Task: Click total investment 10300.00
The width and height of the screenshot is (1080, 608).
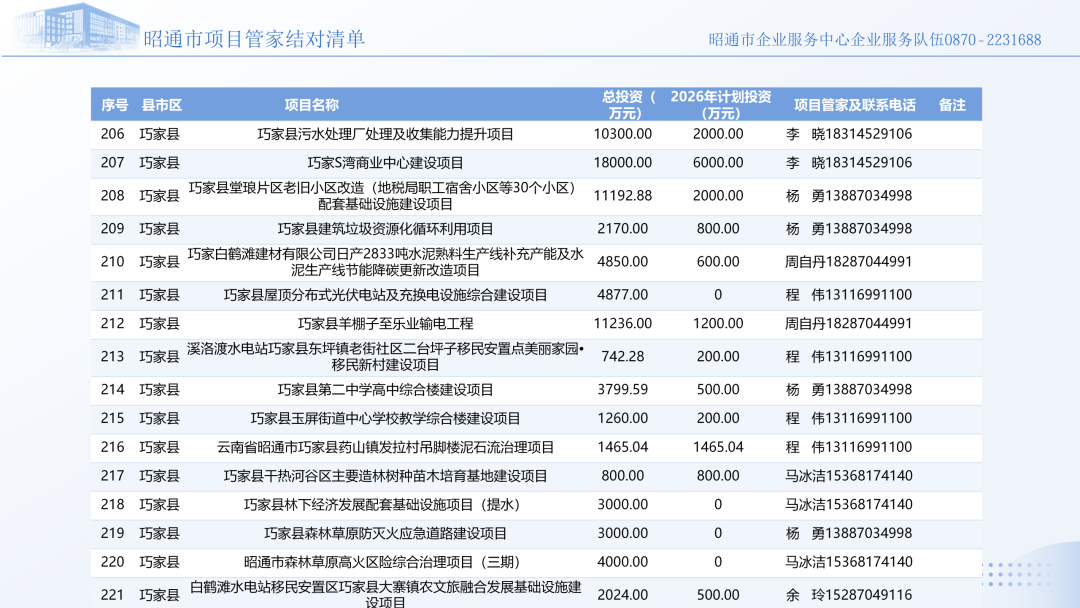Action: [x=623, y=134]
